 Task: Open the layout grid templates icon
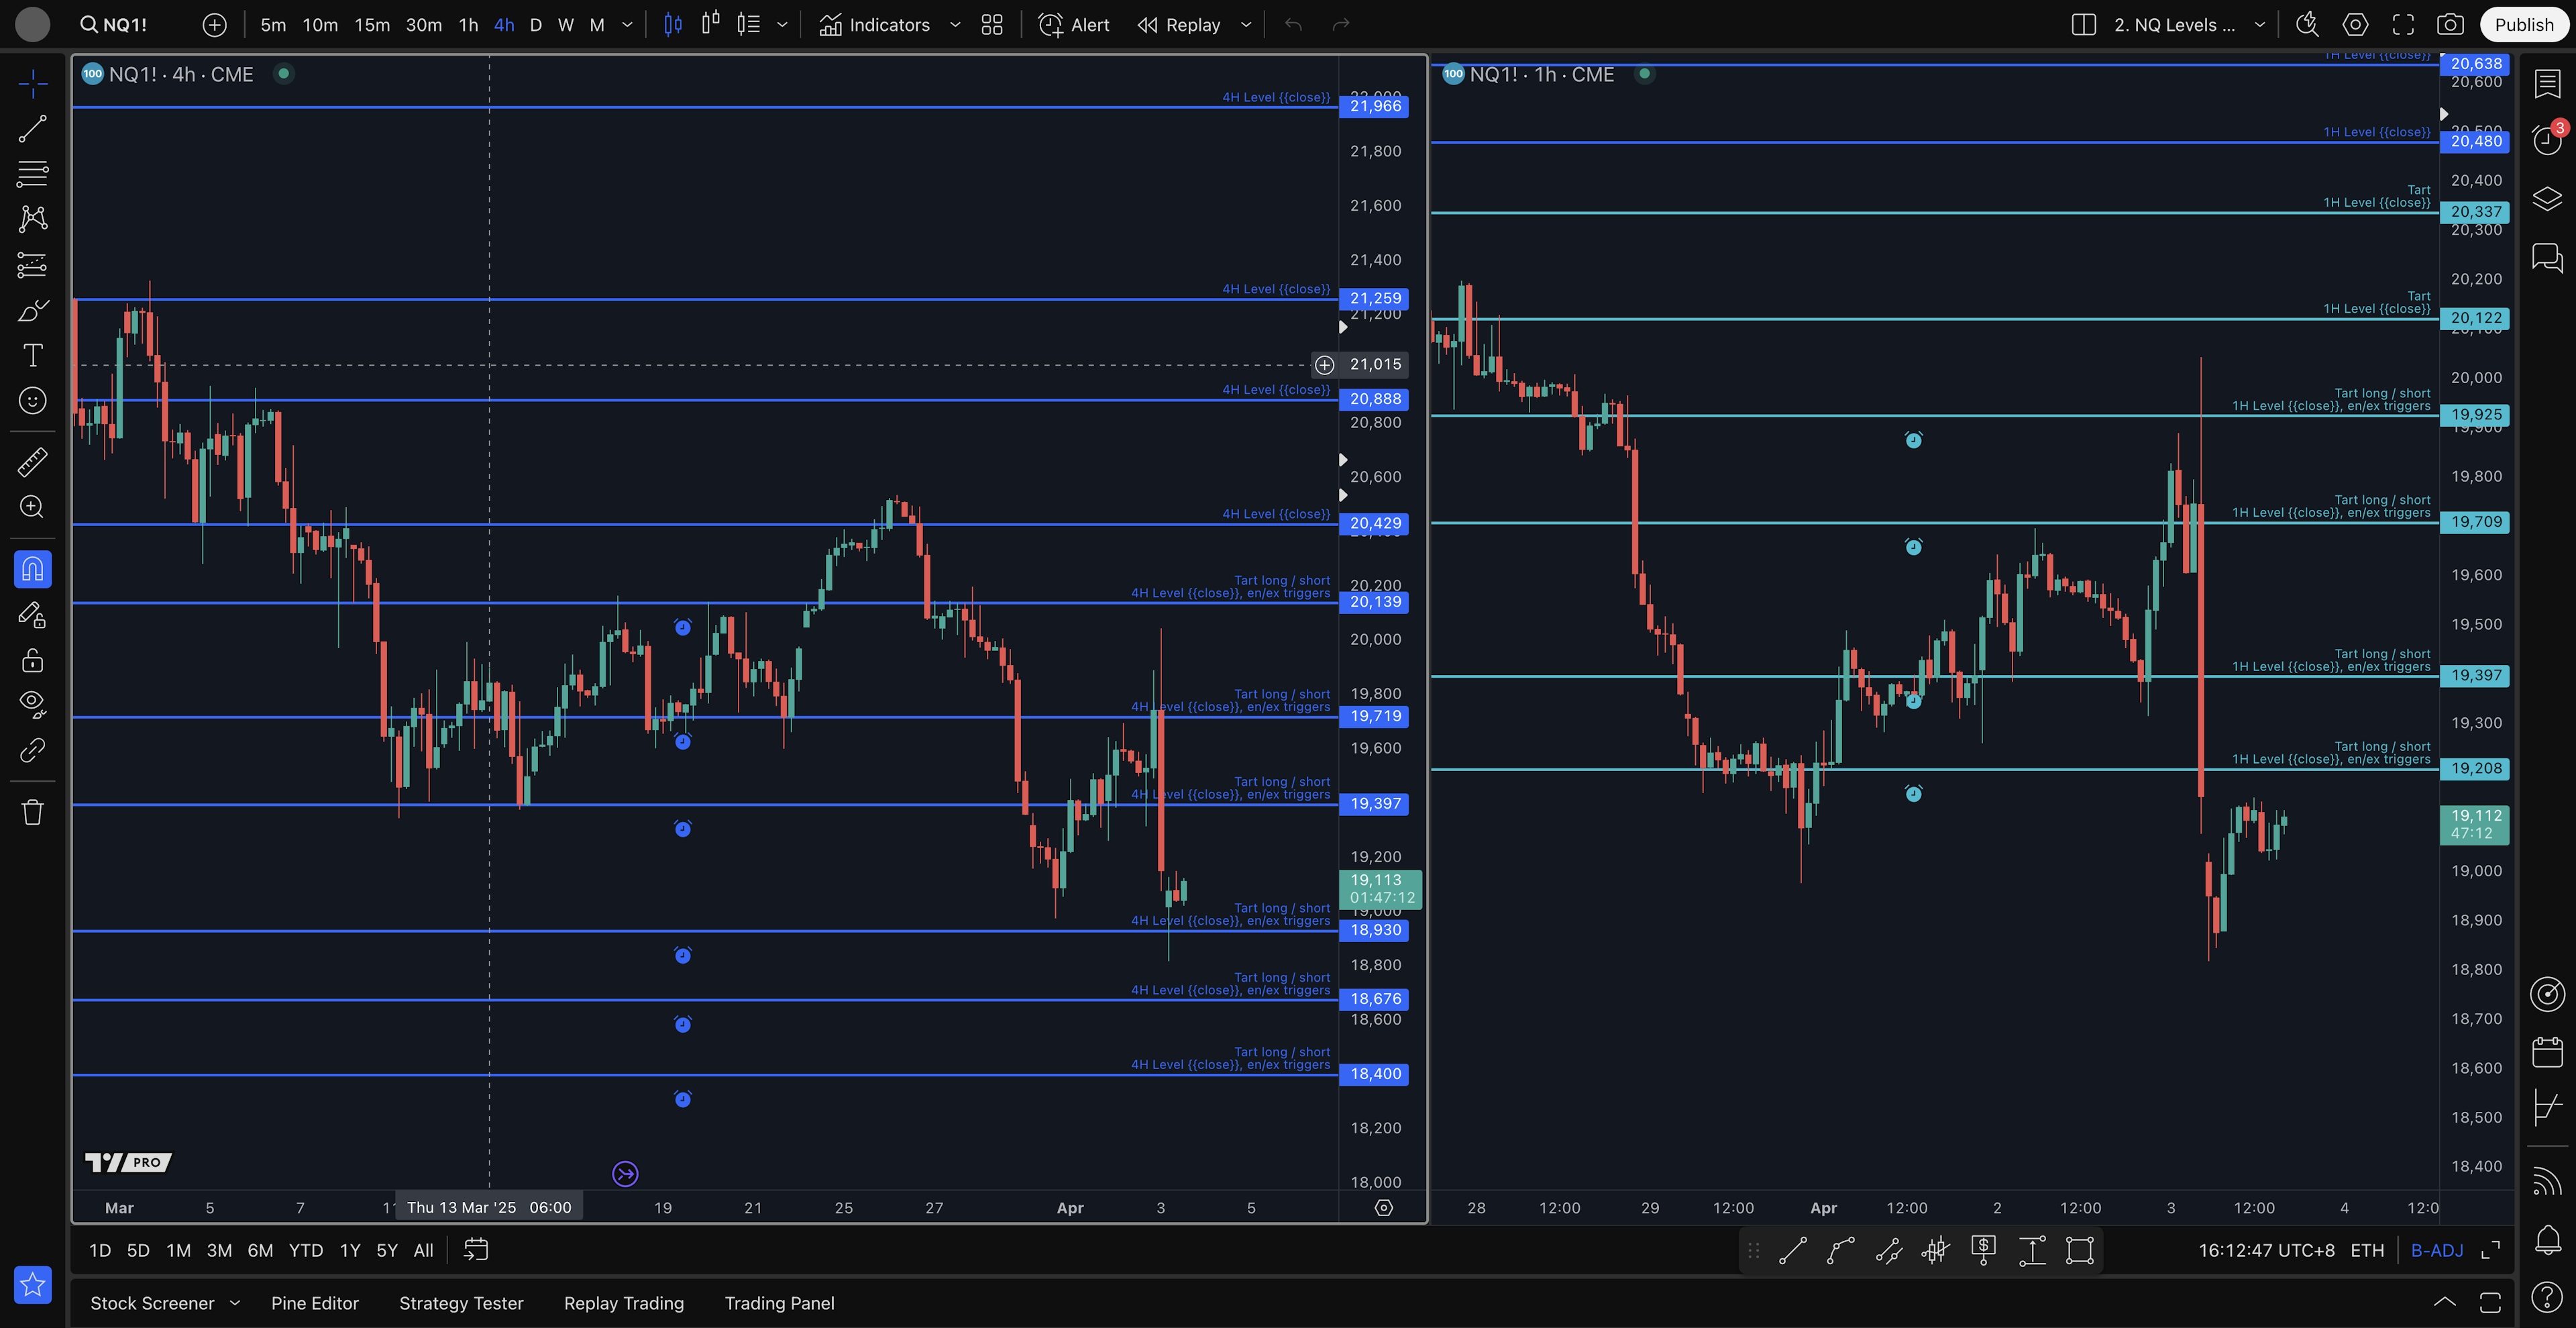(x=992, y=25)
